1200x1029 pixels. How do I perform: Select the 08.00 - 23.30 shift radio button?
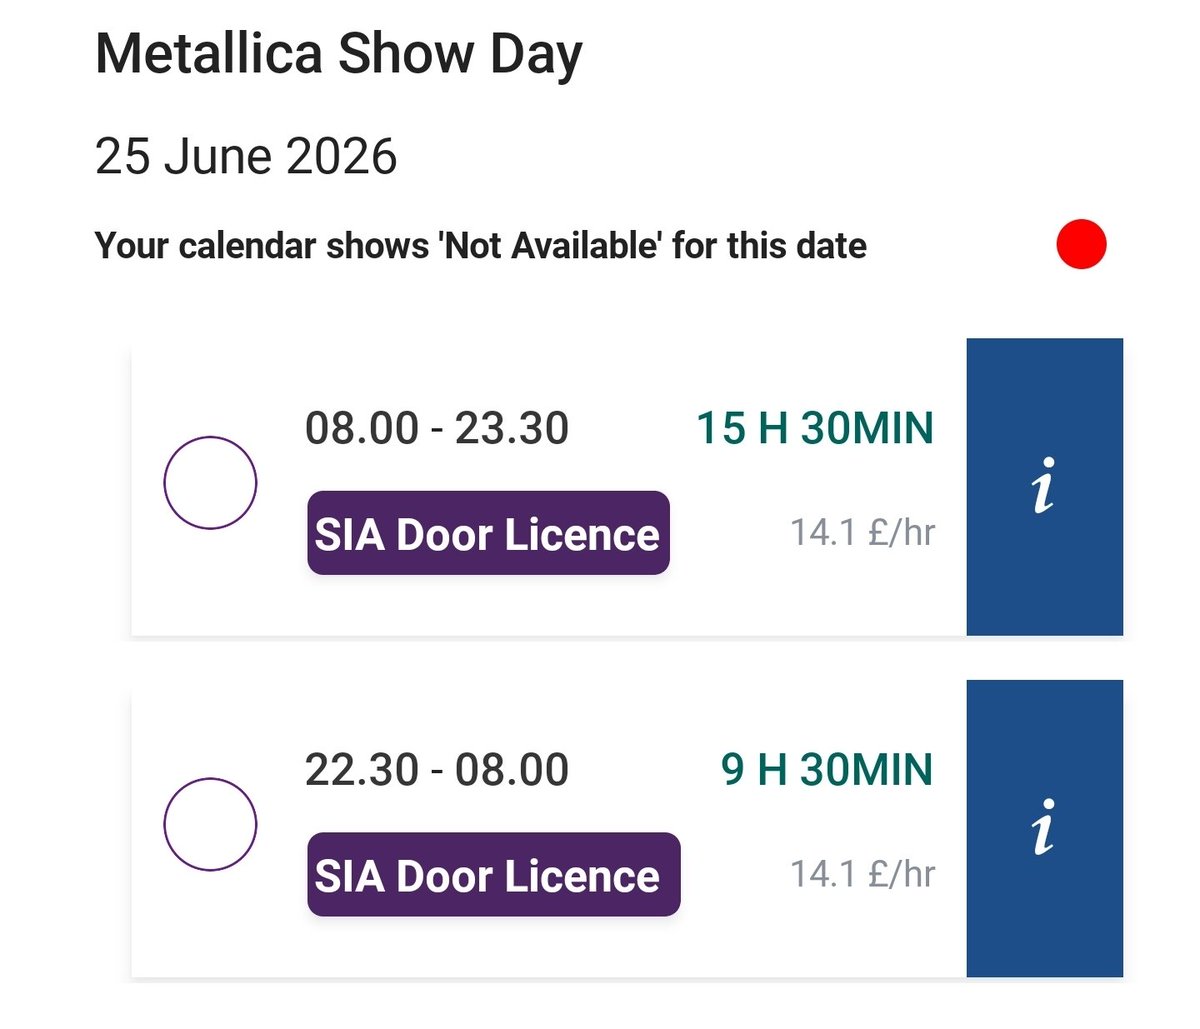pos(210,482)
